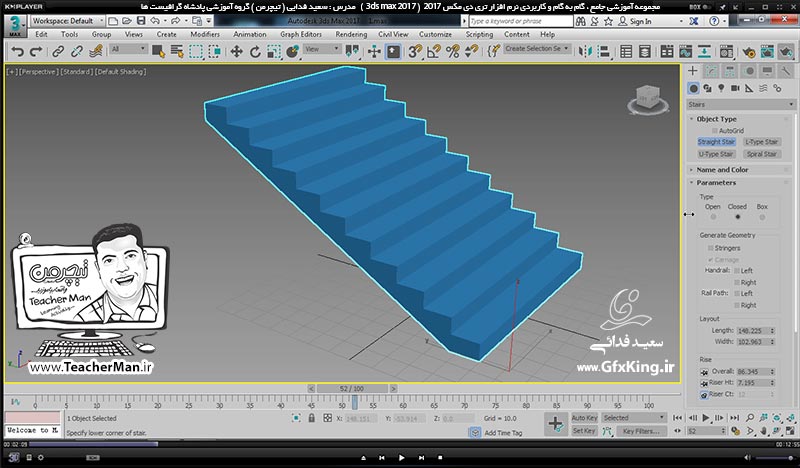Open the Workspace Default dropdown
The height and width of the screenshot is (468, 800).
click(67, 21)
